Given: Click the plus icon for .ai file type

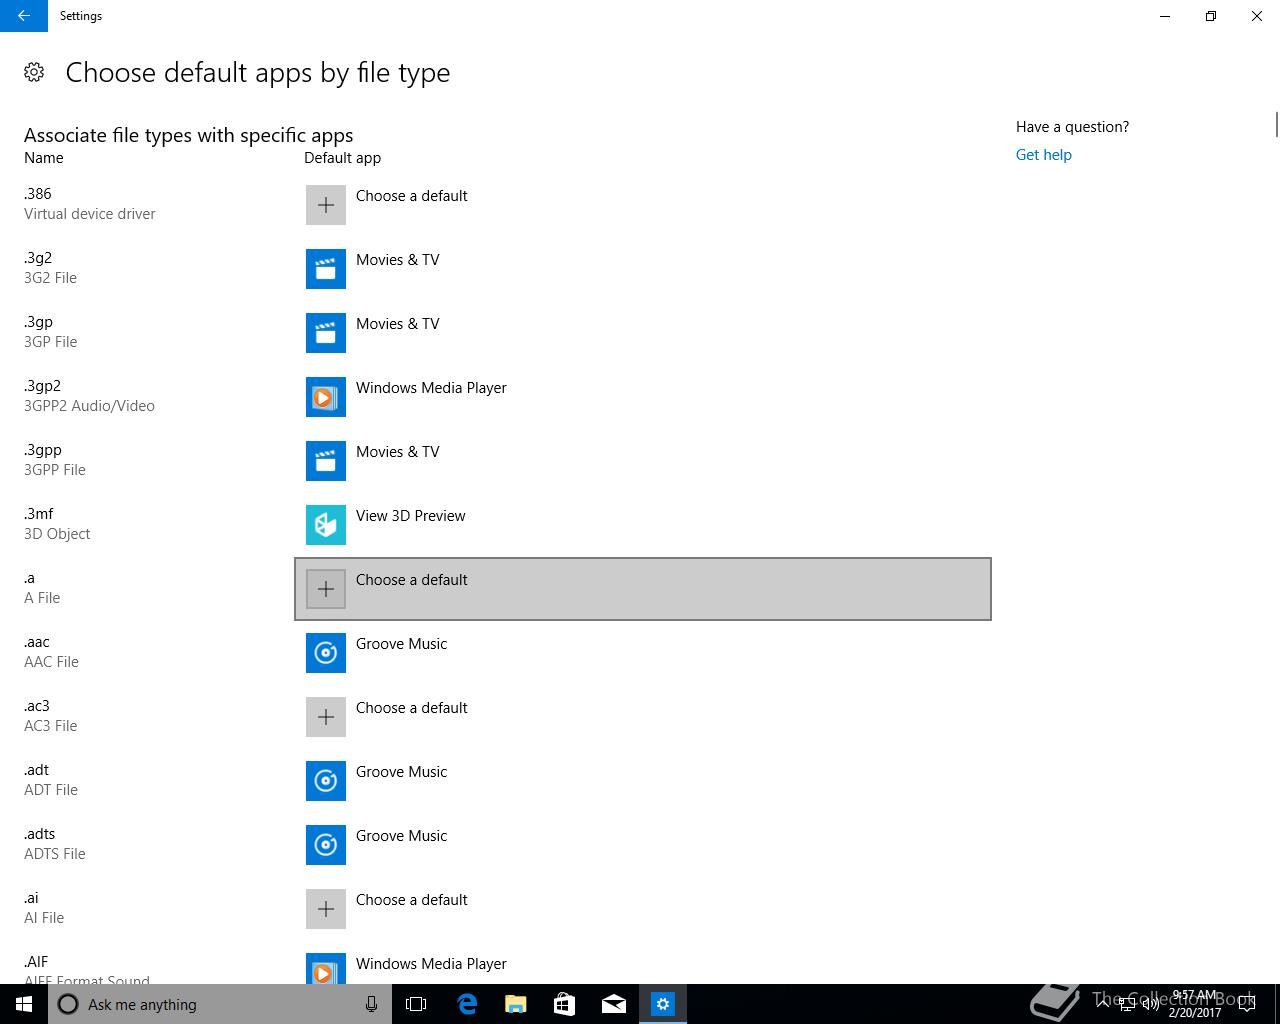Looking at the screenshot, I should [326, 909].
